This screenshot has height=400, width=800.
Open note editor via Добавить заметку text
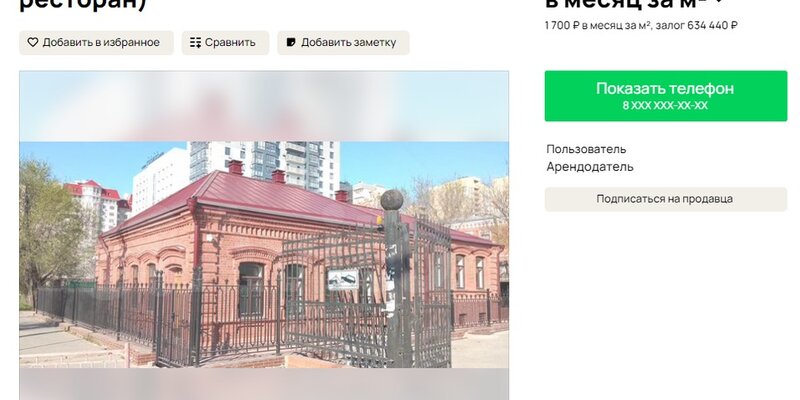click(x=348, y=42)
